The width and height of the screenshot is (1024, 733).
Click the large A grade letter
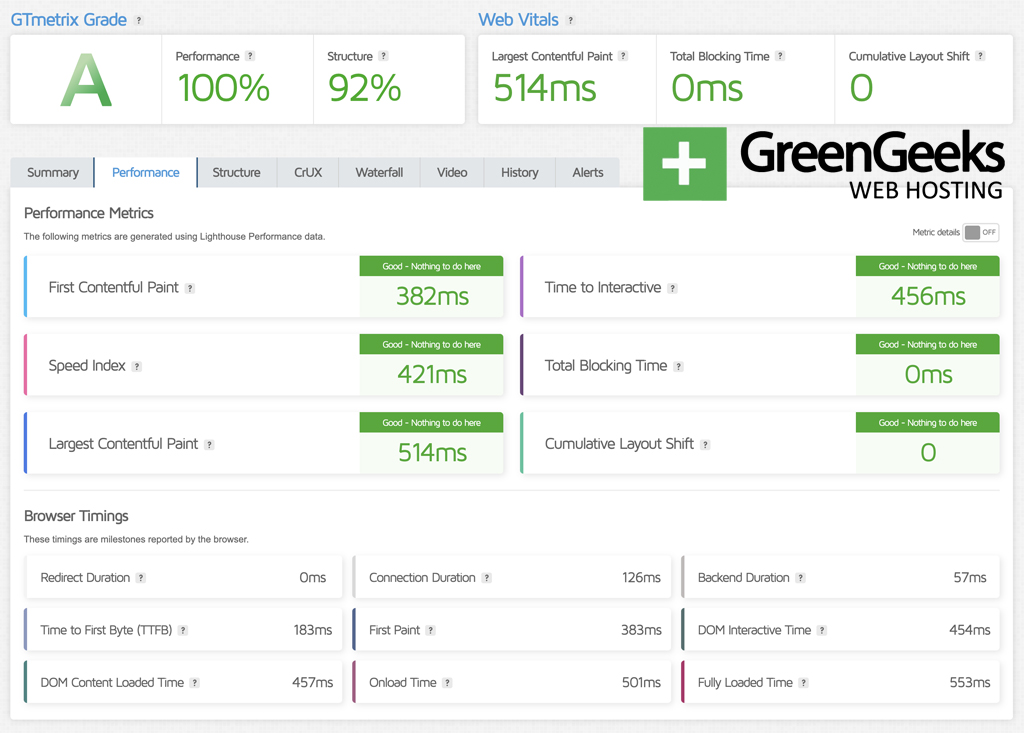pos(86,80)
